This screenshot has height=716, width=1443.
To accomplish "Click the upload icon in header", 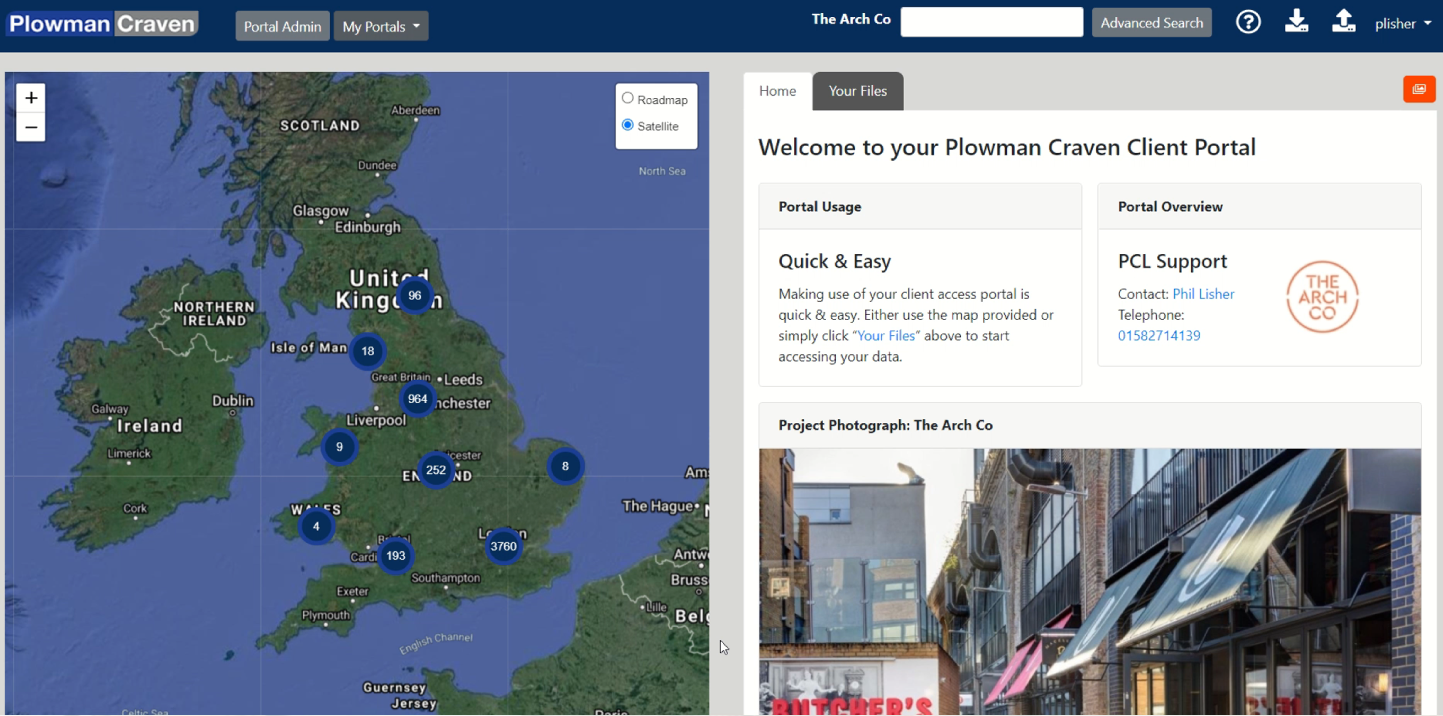I will 1343,22.
